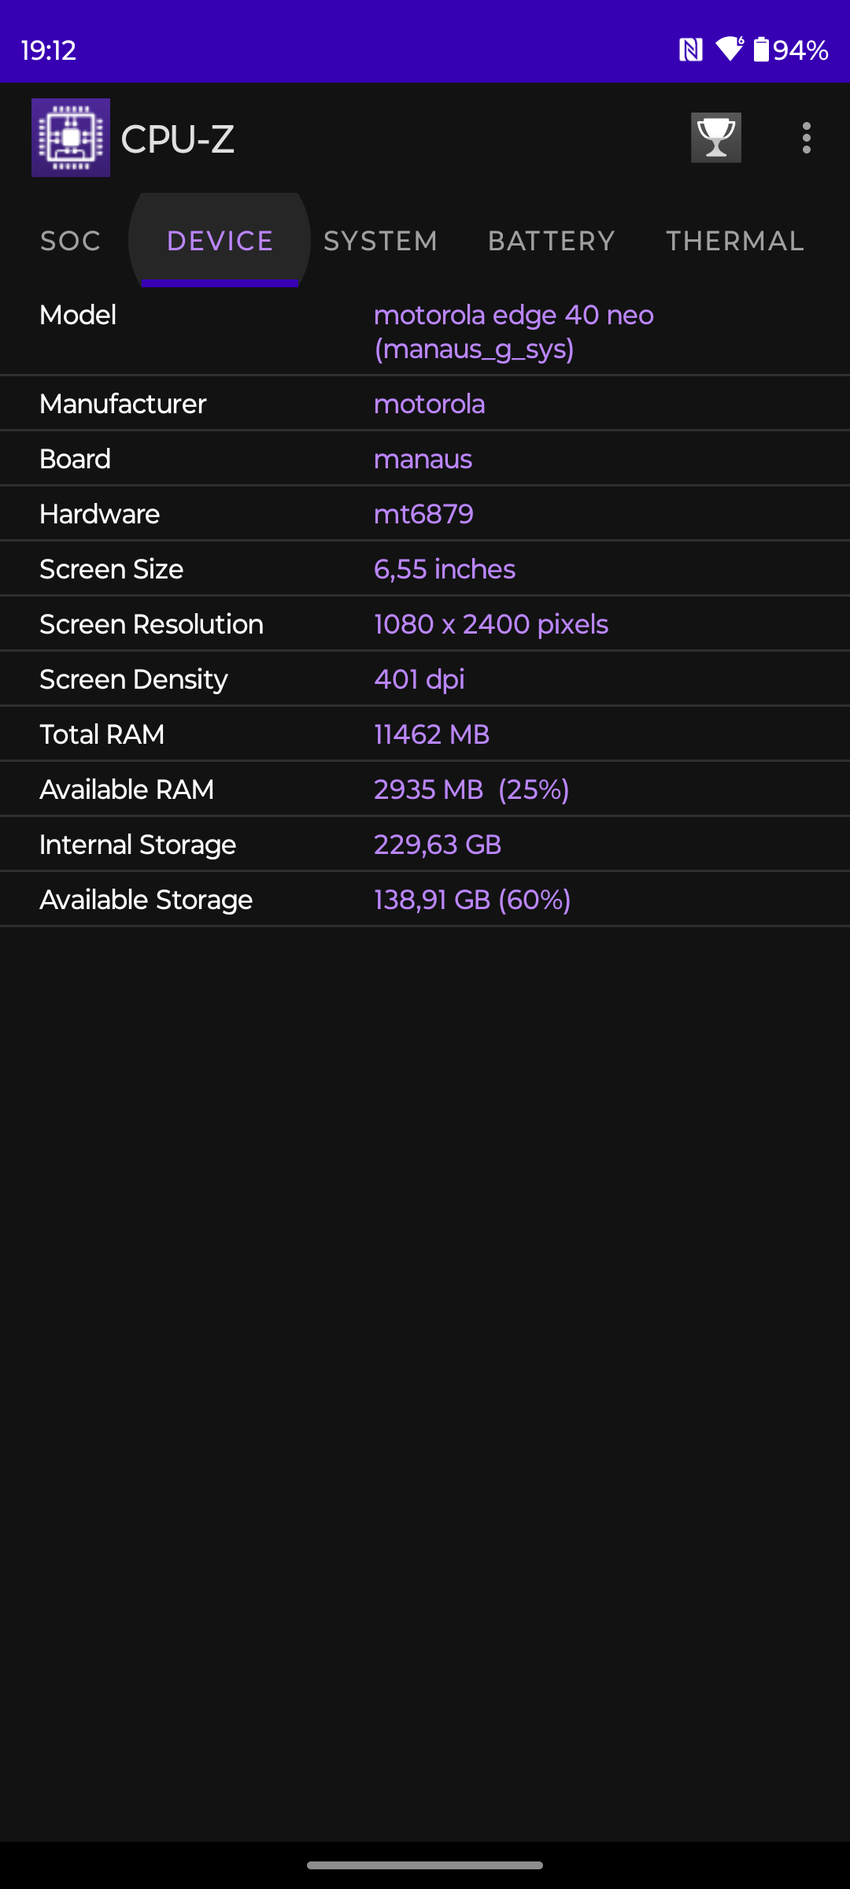
Task: Open the three-dot overflow menu
Action: [806, 138]
